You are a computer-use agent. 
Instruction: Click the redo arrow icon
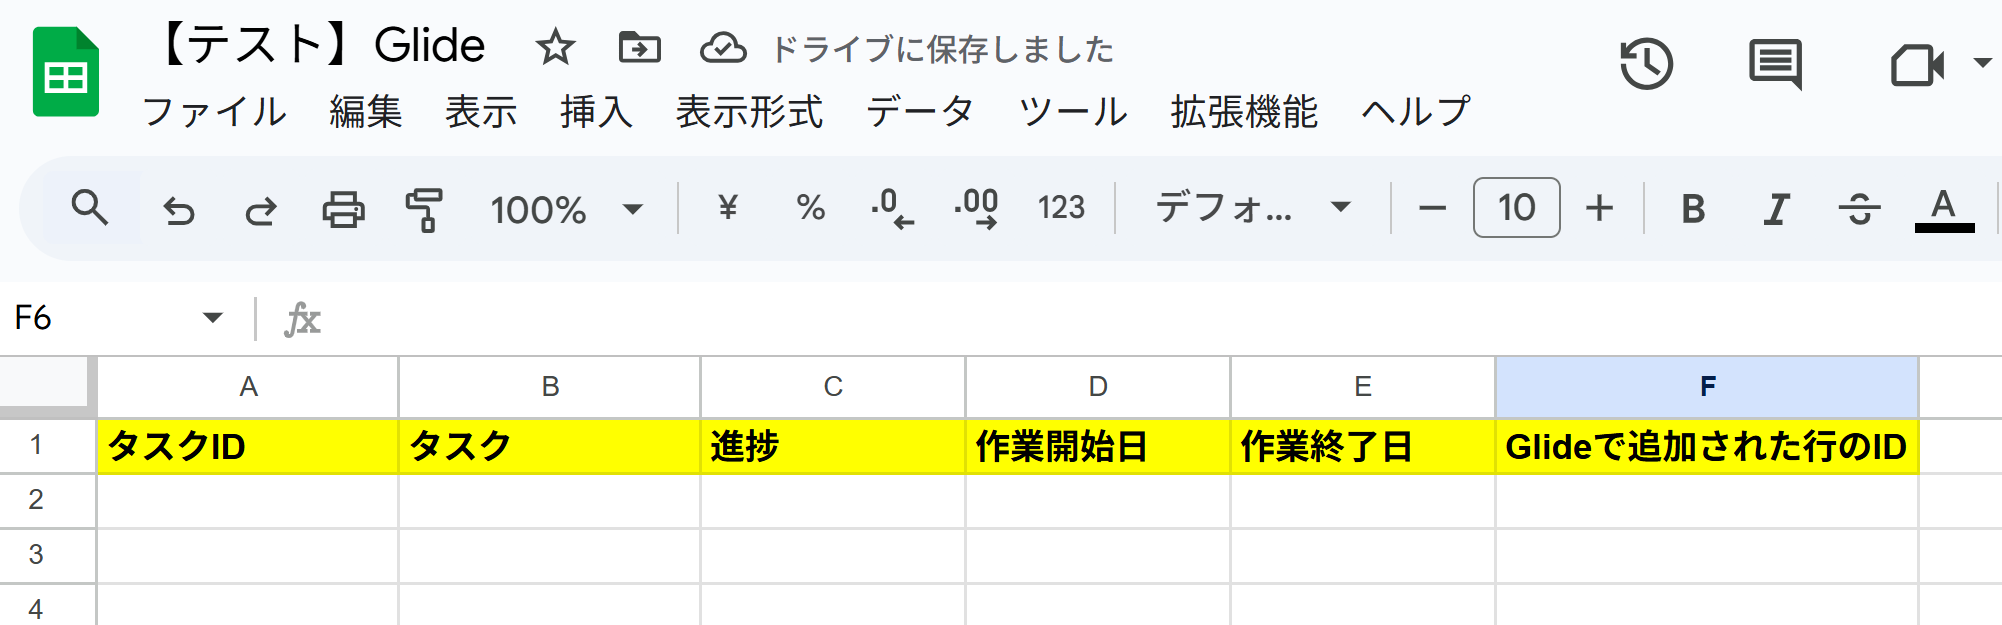click(261, 210)
